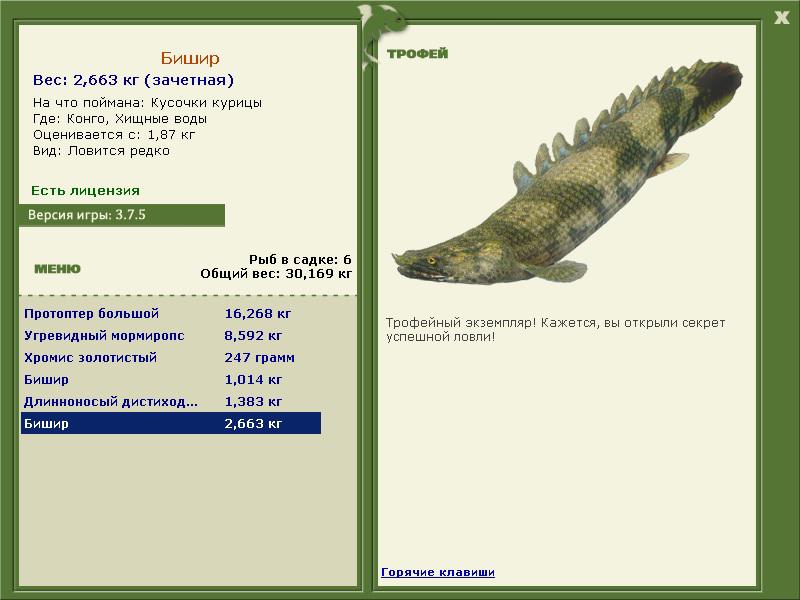
Task: Close the fish keepnet window
Action: pyautogui.click(x=781, y=18)
